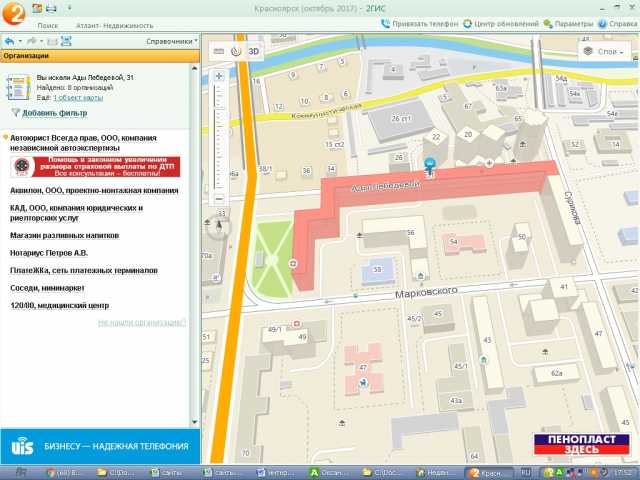
Task: Click the down arrow of the list scrollbar
Action: (x=194, y=422)
